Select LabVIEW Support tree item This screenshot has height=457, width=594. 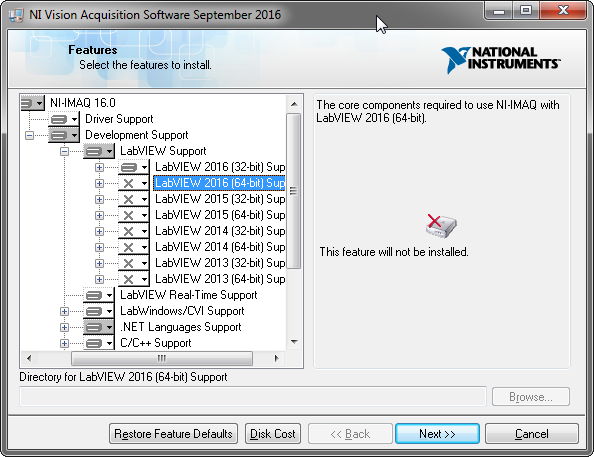click(x=163, y=151)
